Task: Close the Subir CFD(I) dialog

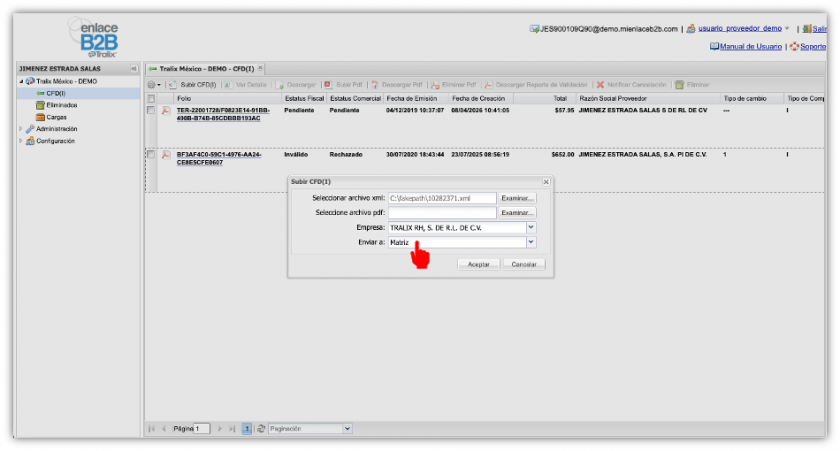Action: pyautogui.click(x=545, y=182)
